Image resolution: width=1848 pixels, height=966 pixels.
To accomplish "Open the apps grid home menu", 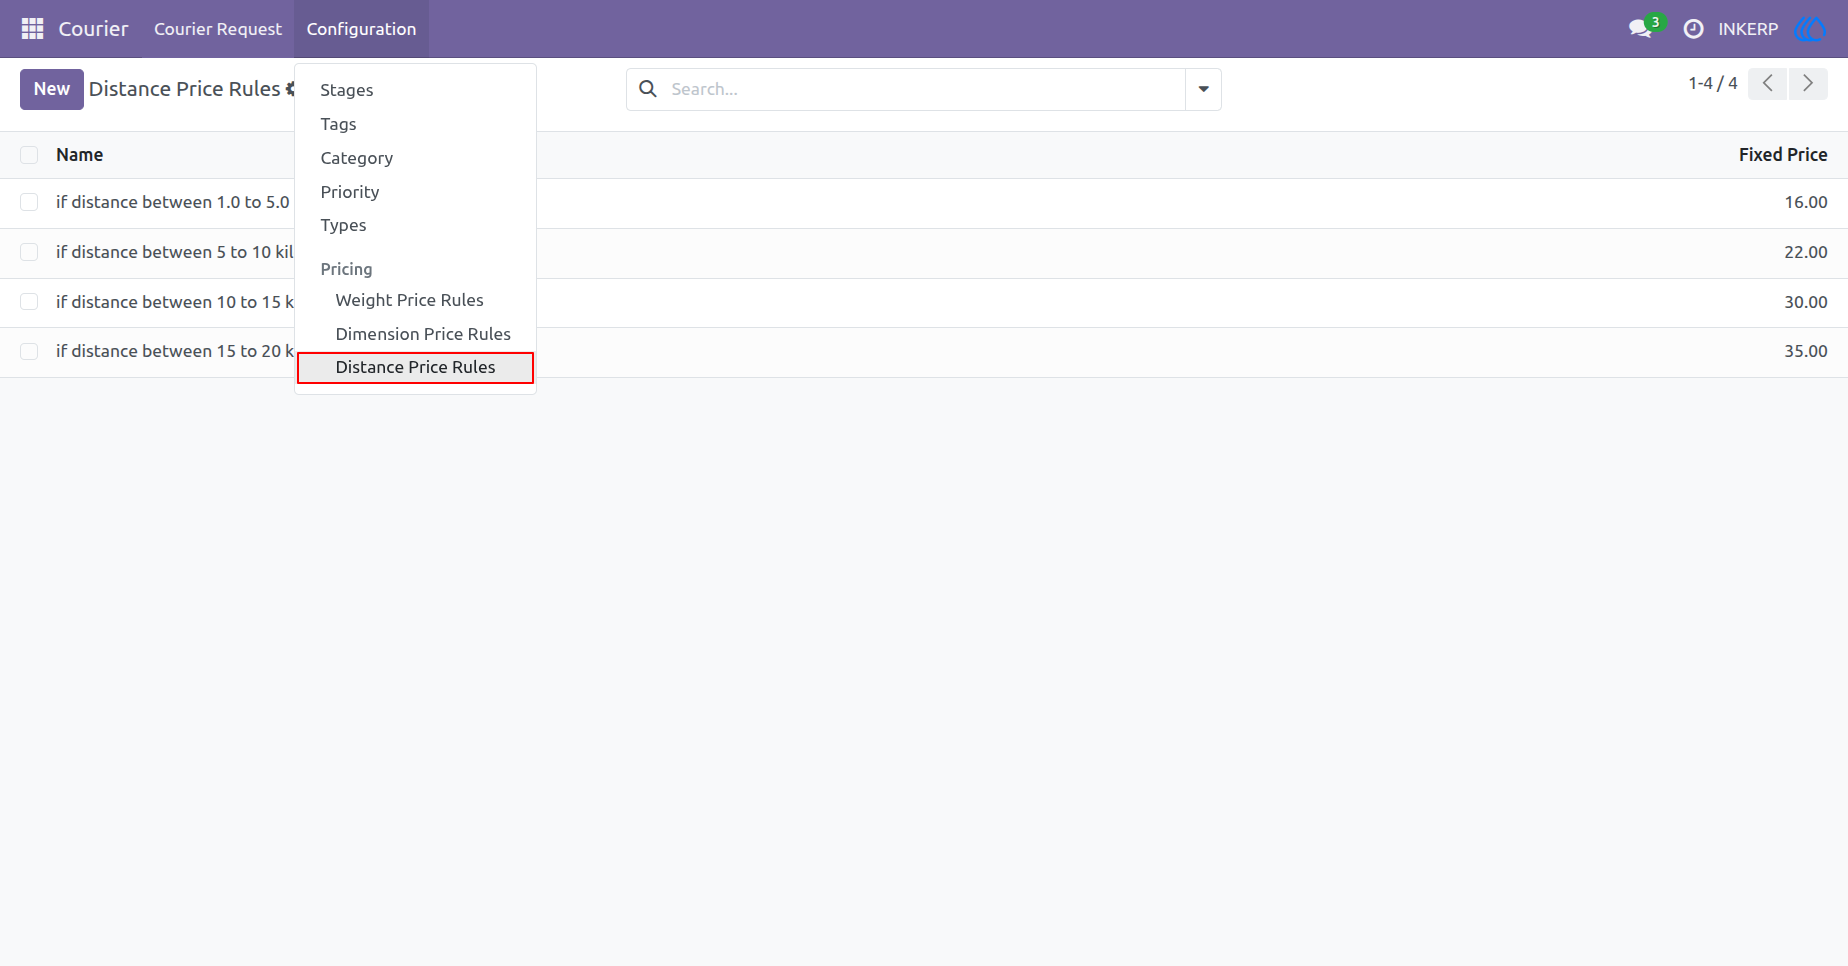I will 32,29.
